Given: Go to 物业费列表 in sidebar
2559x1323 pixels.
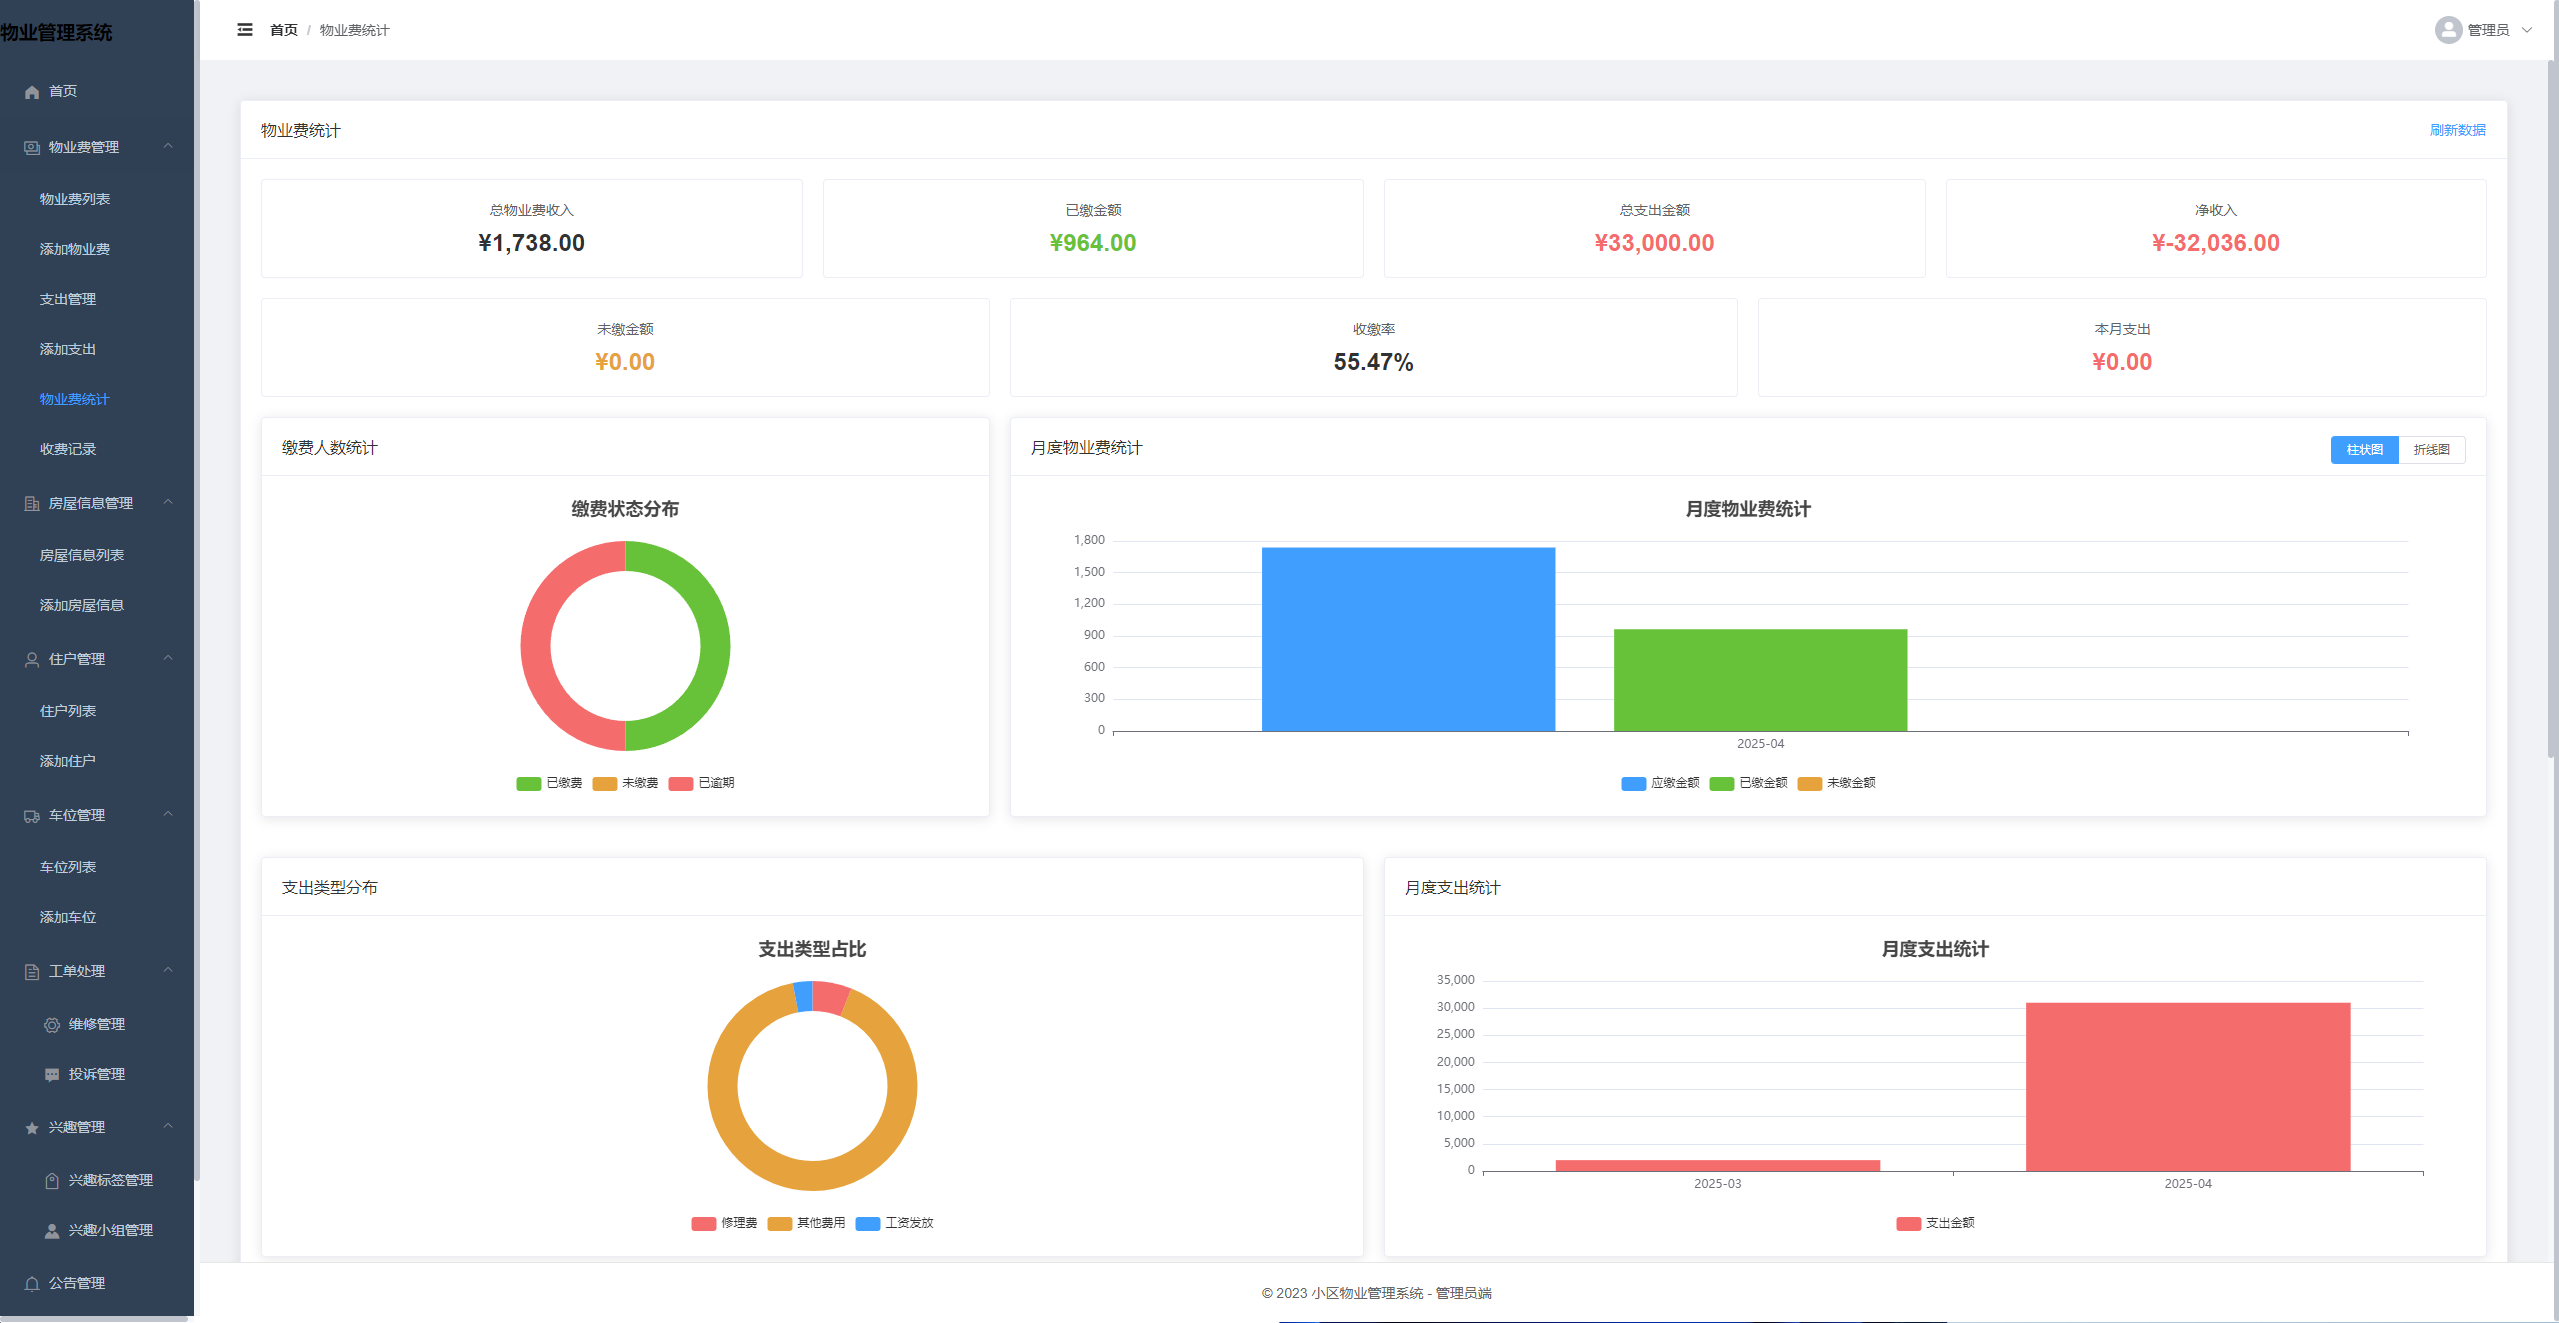Looking at the screenshot, I should click(x=75, y=199).
